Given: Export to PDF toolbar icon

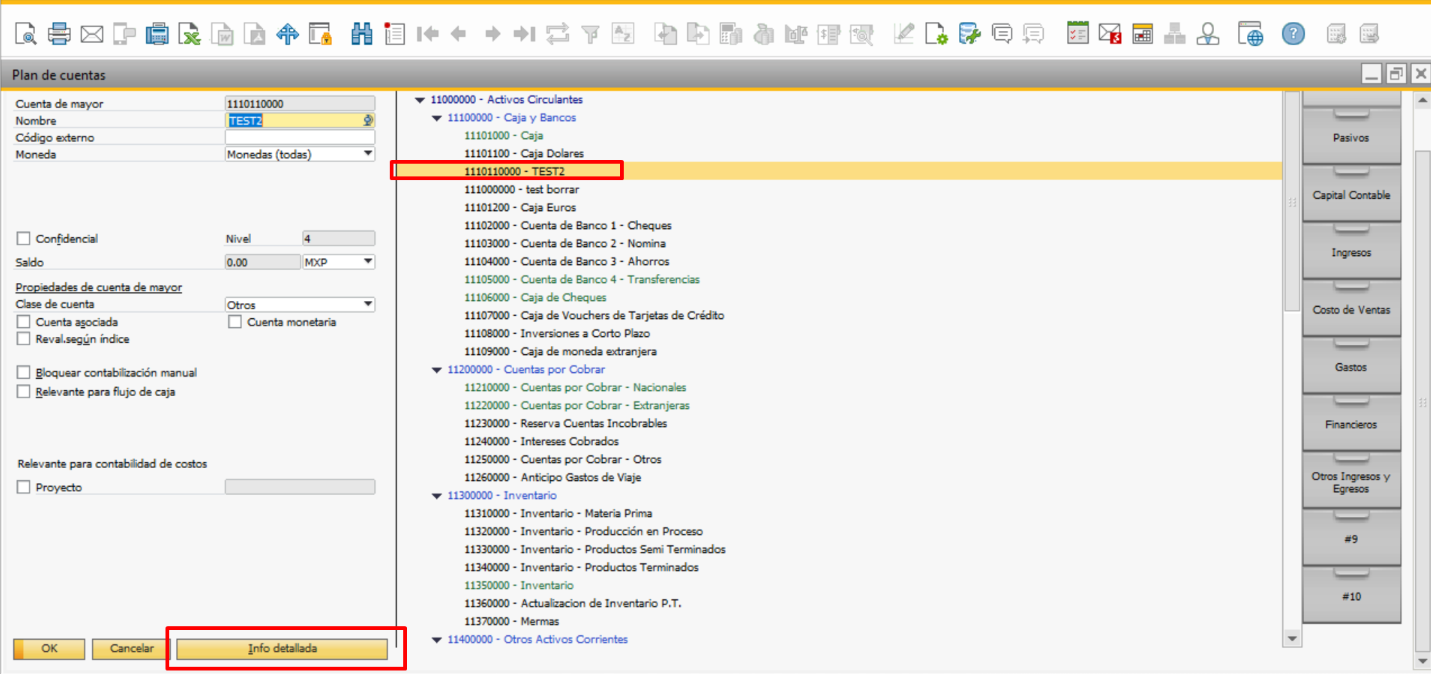Looking at the screenshot, I should click(x=256, y=34).
